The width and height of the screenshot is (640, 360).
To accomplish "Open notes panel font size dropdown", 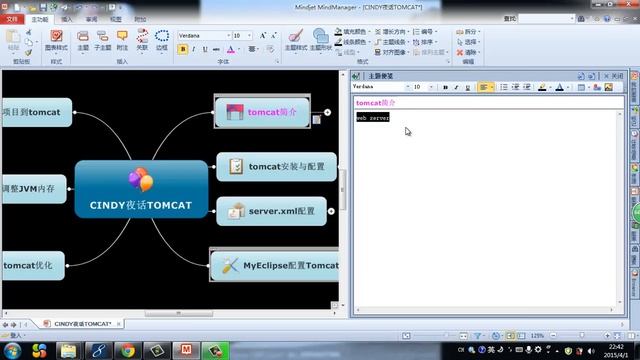I will coord(431,87).
